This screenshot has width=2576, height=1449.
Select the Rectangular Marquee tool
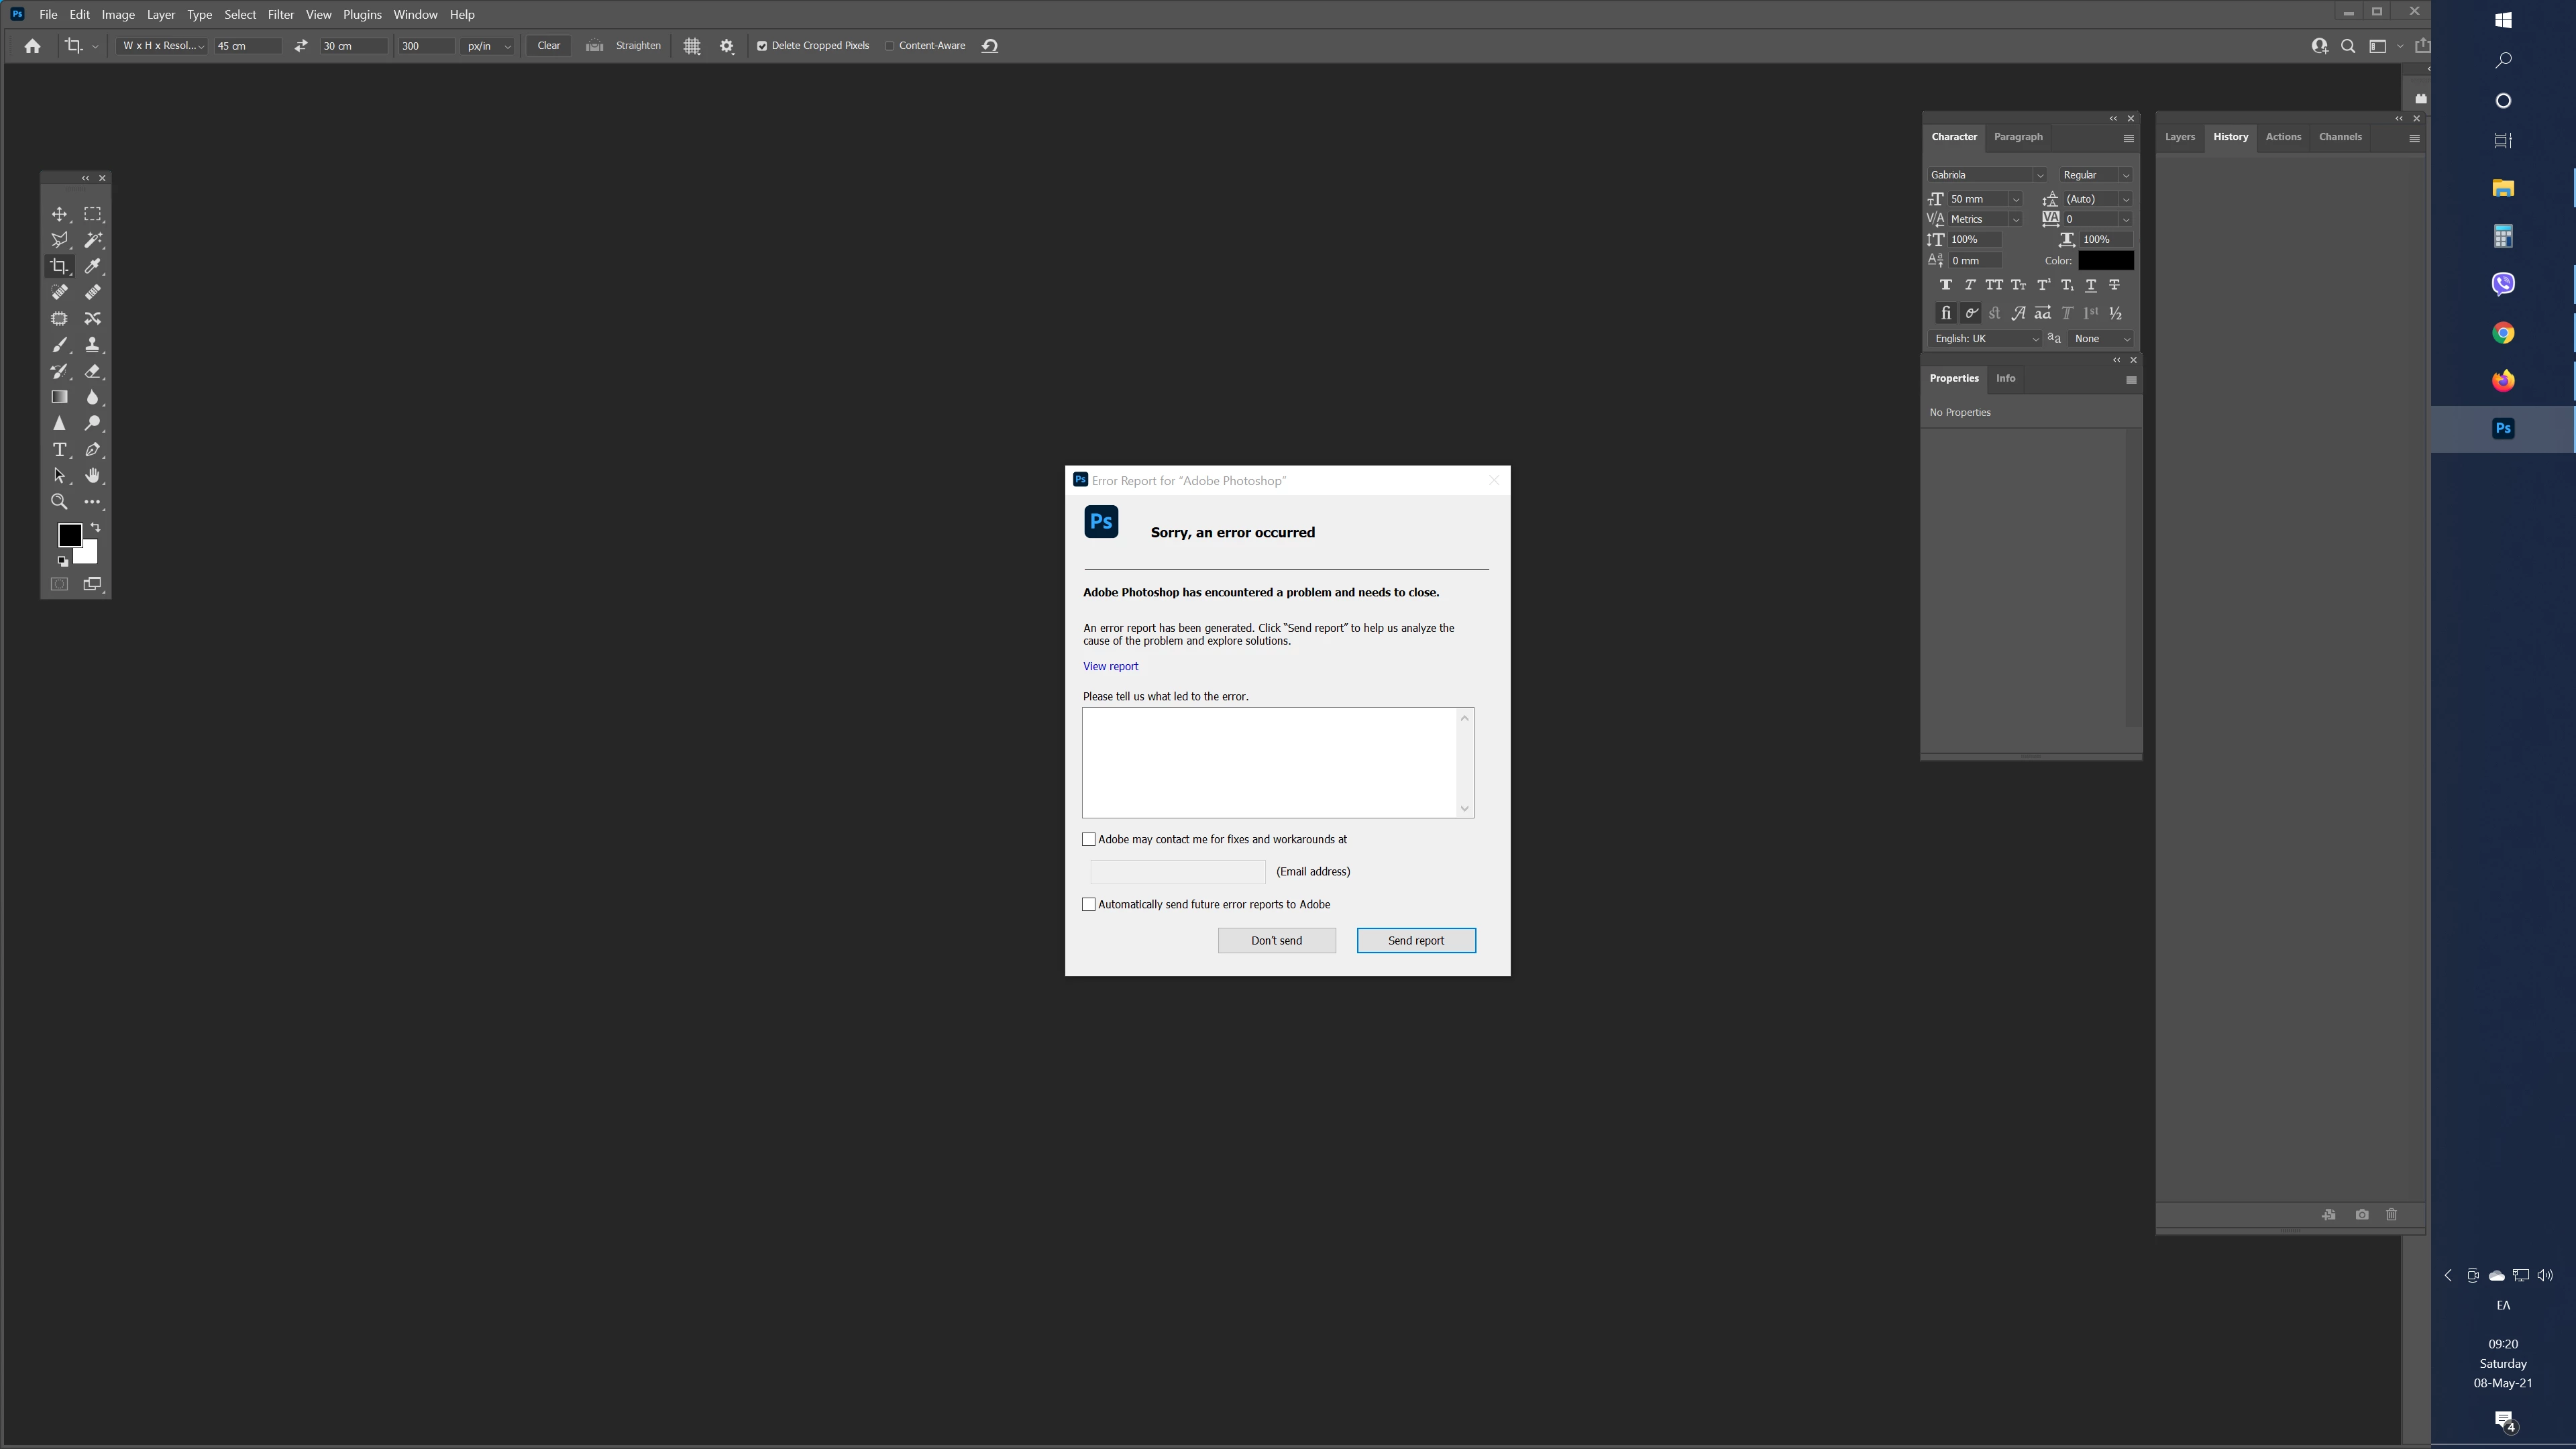pyautogui.click(x=92, y=214)
